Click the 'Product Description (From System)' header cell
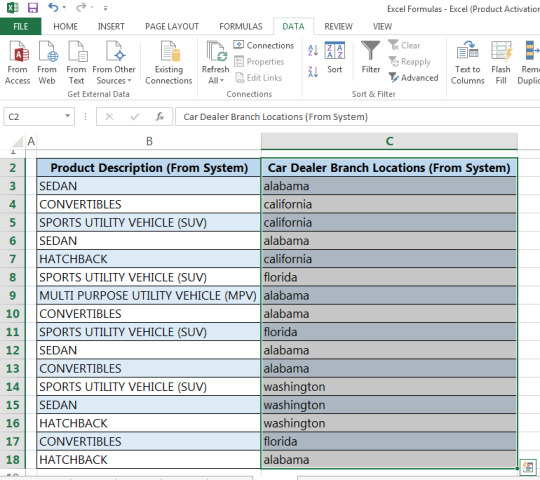Image resolution: width=540 pixels, height=480 pixels. (x=149, y=168)
